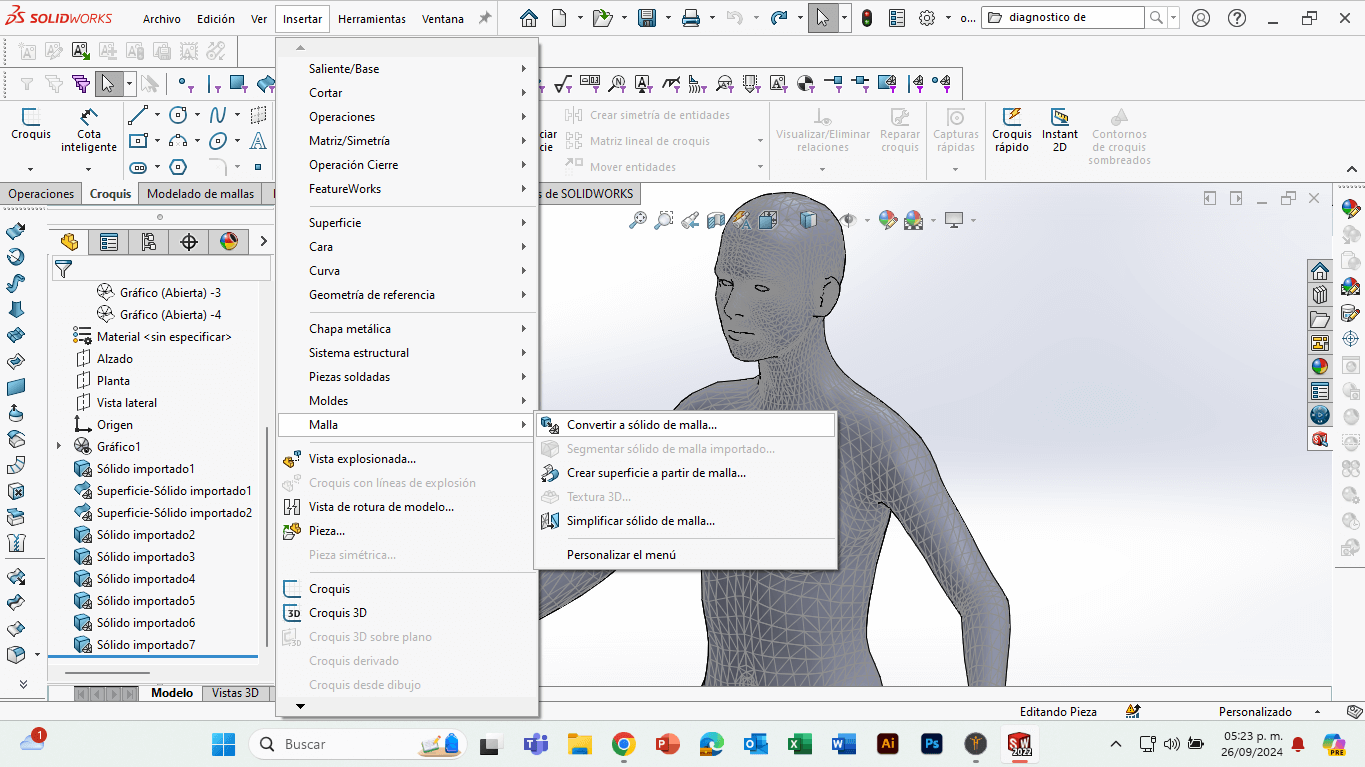1365x767 pixels.
Task: Toggle the filter vertices point icon
Action: click(185, 84)
